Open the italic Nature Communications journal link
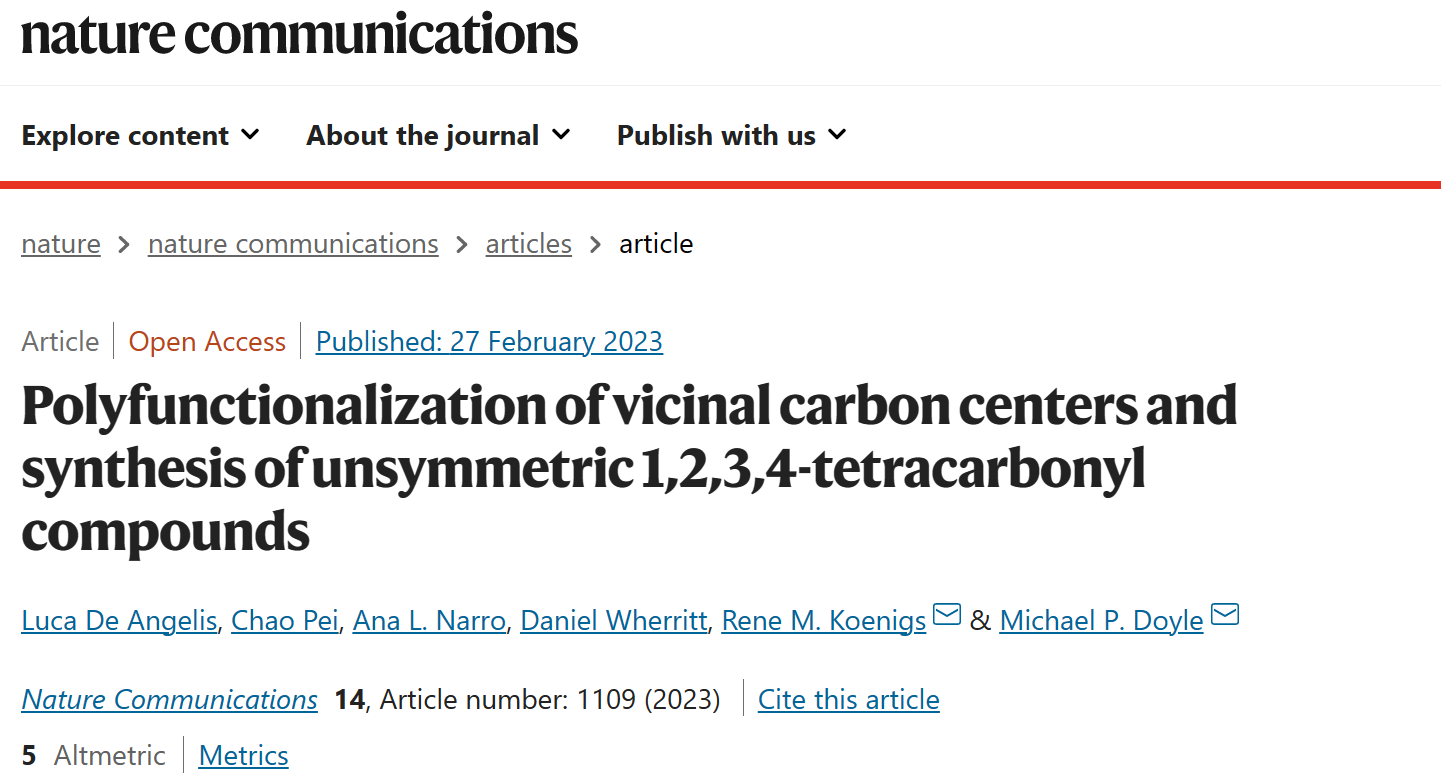 [169, 699]
